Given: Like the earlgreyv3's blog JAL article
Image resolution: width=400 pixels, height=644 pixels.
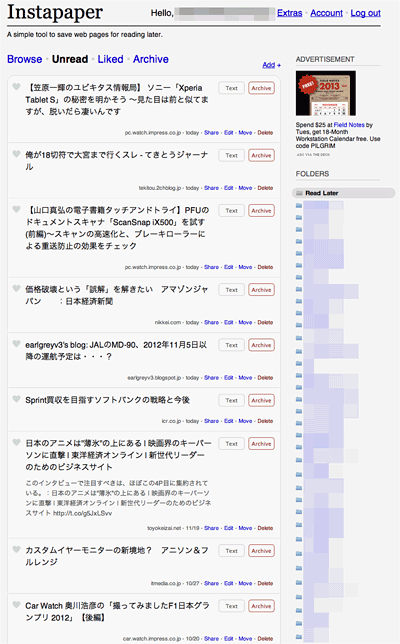Looking at the screenshot, I should (16, 344).
